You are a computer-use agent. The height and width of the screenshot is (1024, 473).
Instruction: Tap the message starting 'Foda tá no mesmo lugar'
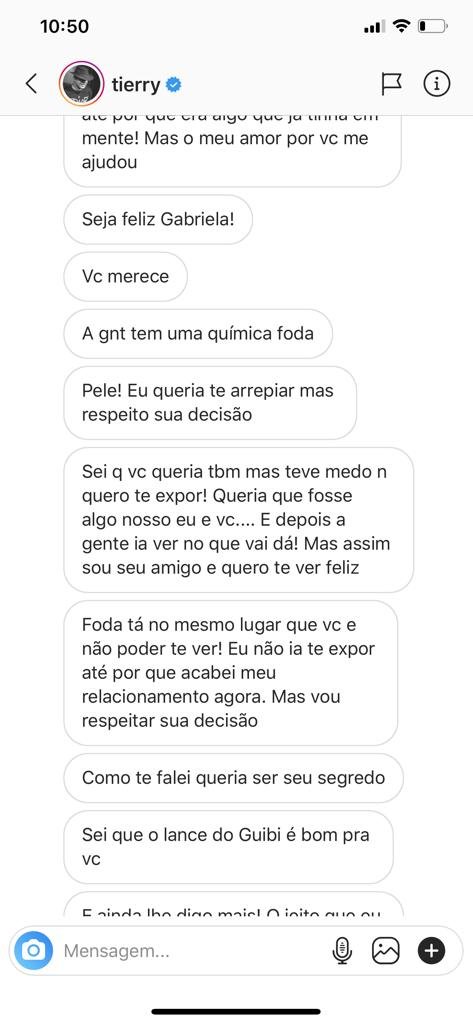pos(231,673)
